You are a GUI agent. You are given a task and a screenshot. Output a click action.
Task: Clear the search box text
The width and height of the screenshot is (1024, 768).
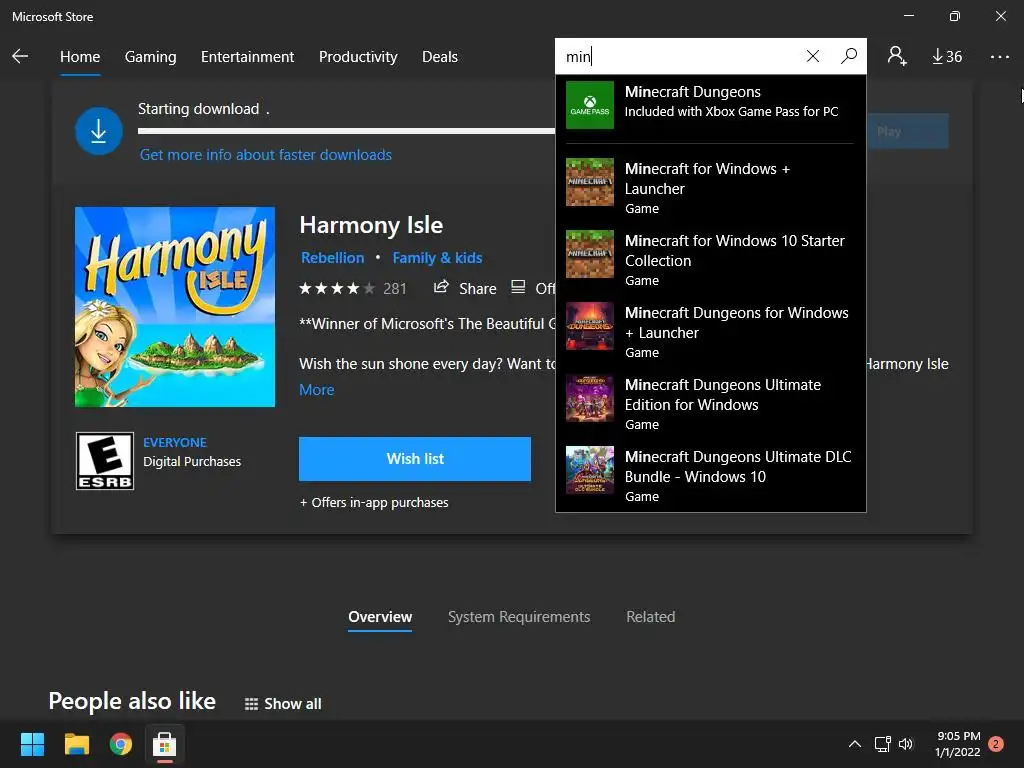click(812, 56)
